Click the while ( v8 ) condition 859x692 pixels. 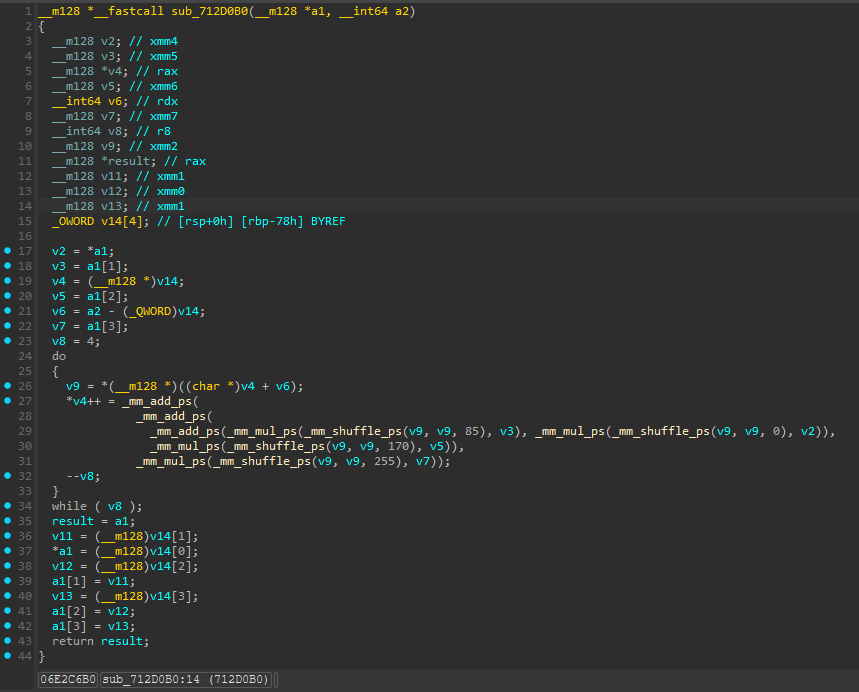[x=97, y=506]
